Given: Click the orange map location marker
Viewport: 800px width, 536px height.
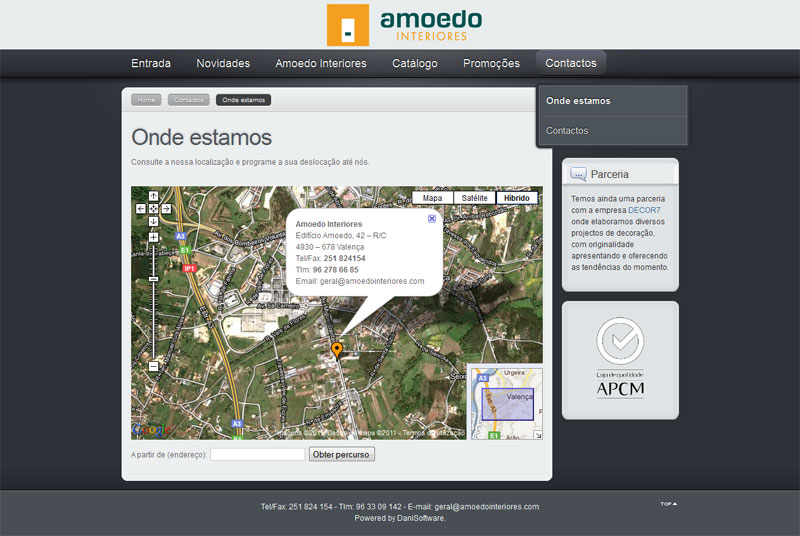Looking at the screenshot, I should point(336,349).
